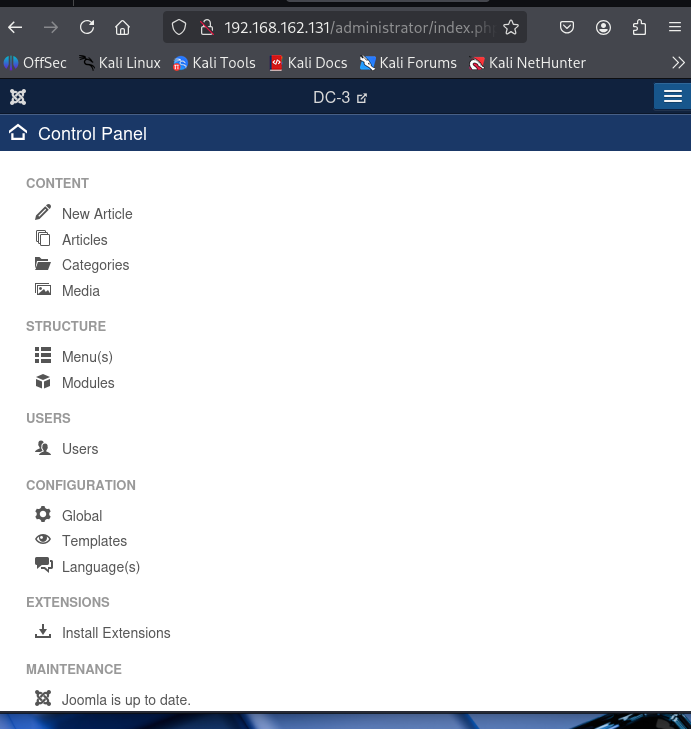Go back to the previous browser page
Screen dimensions: 691x729
[x=15, y=27]
